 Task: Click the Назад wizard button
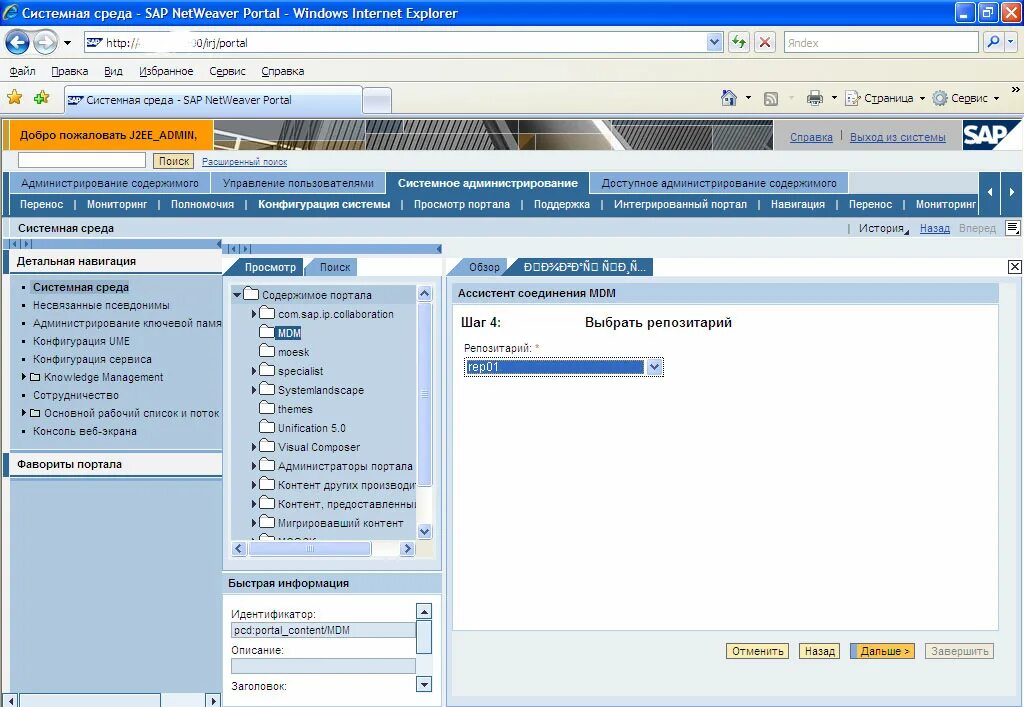click(x=820, y=651)
